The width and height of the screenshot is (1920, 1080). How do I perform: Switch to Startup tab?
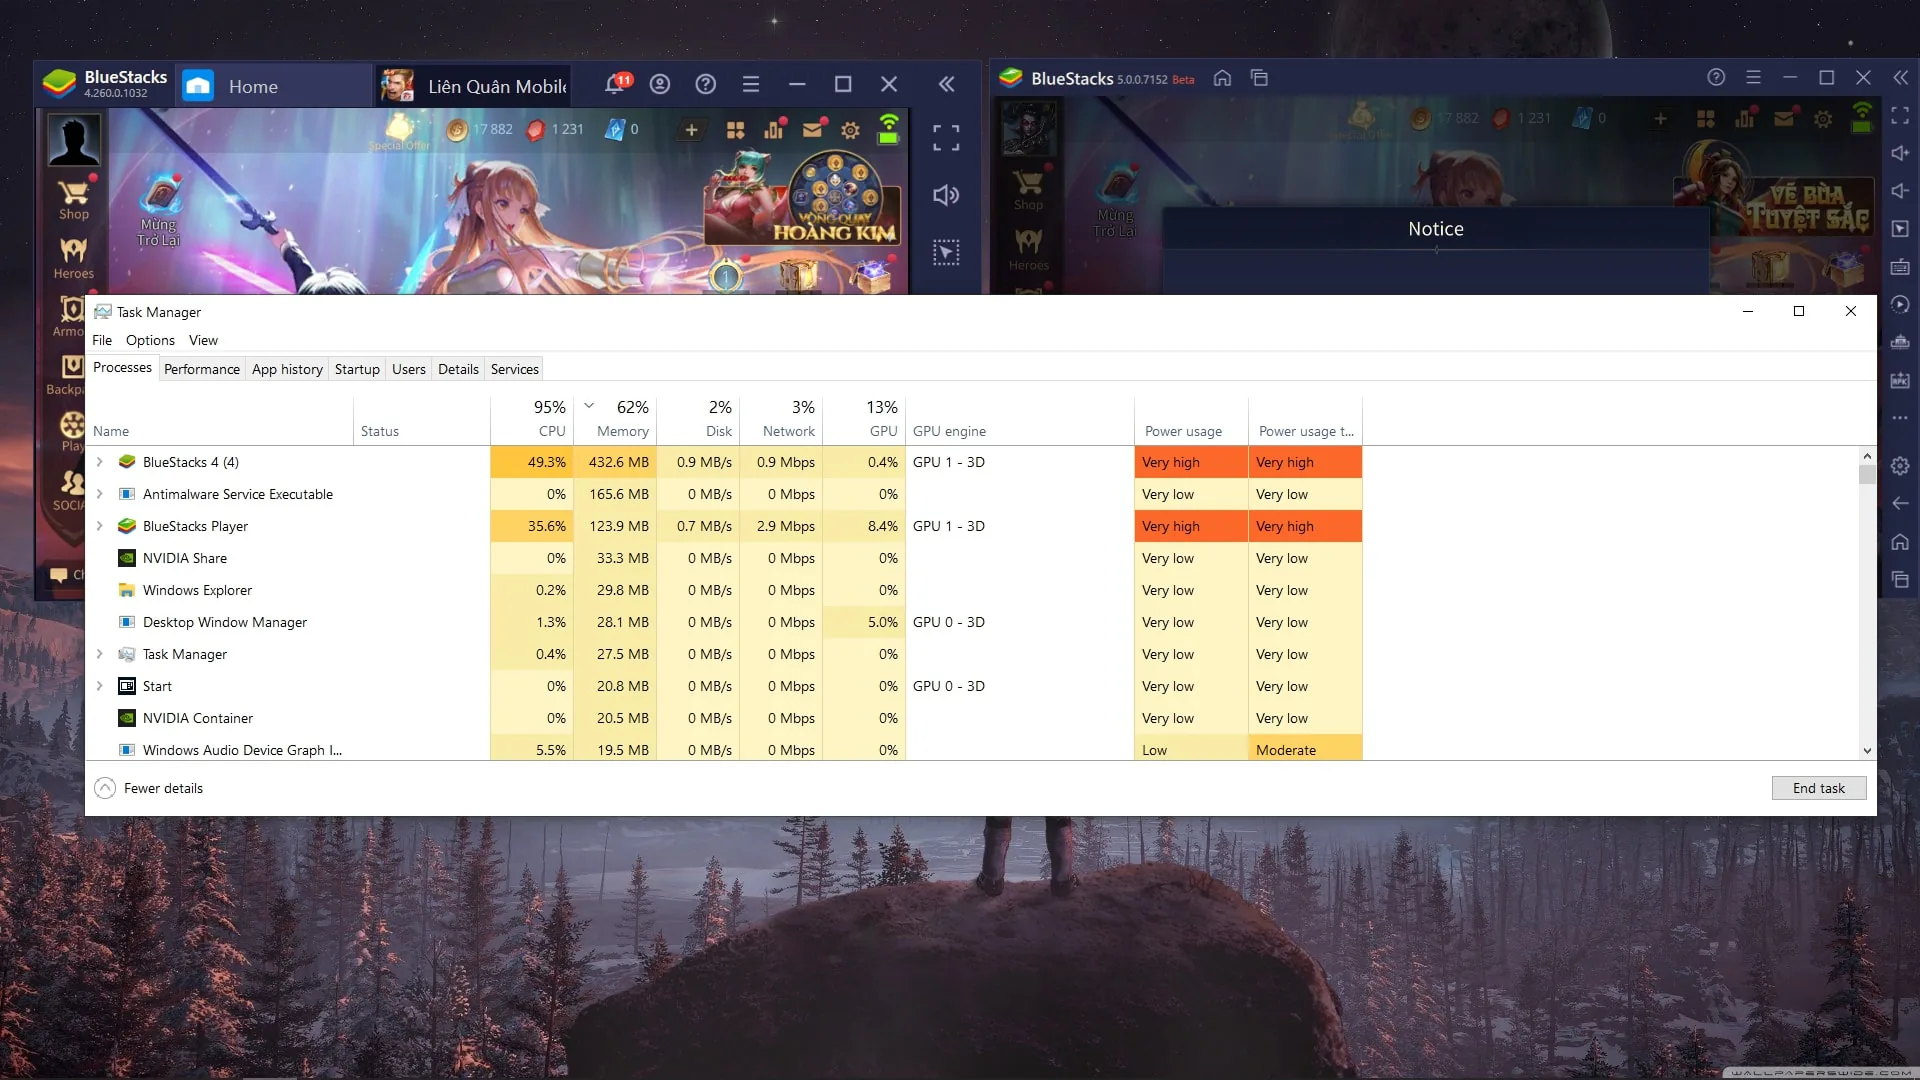point(357,369)
